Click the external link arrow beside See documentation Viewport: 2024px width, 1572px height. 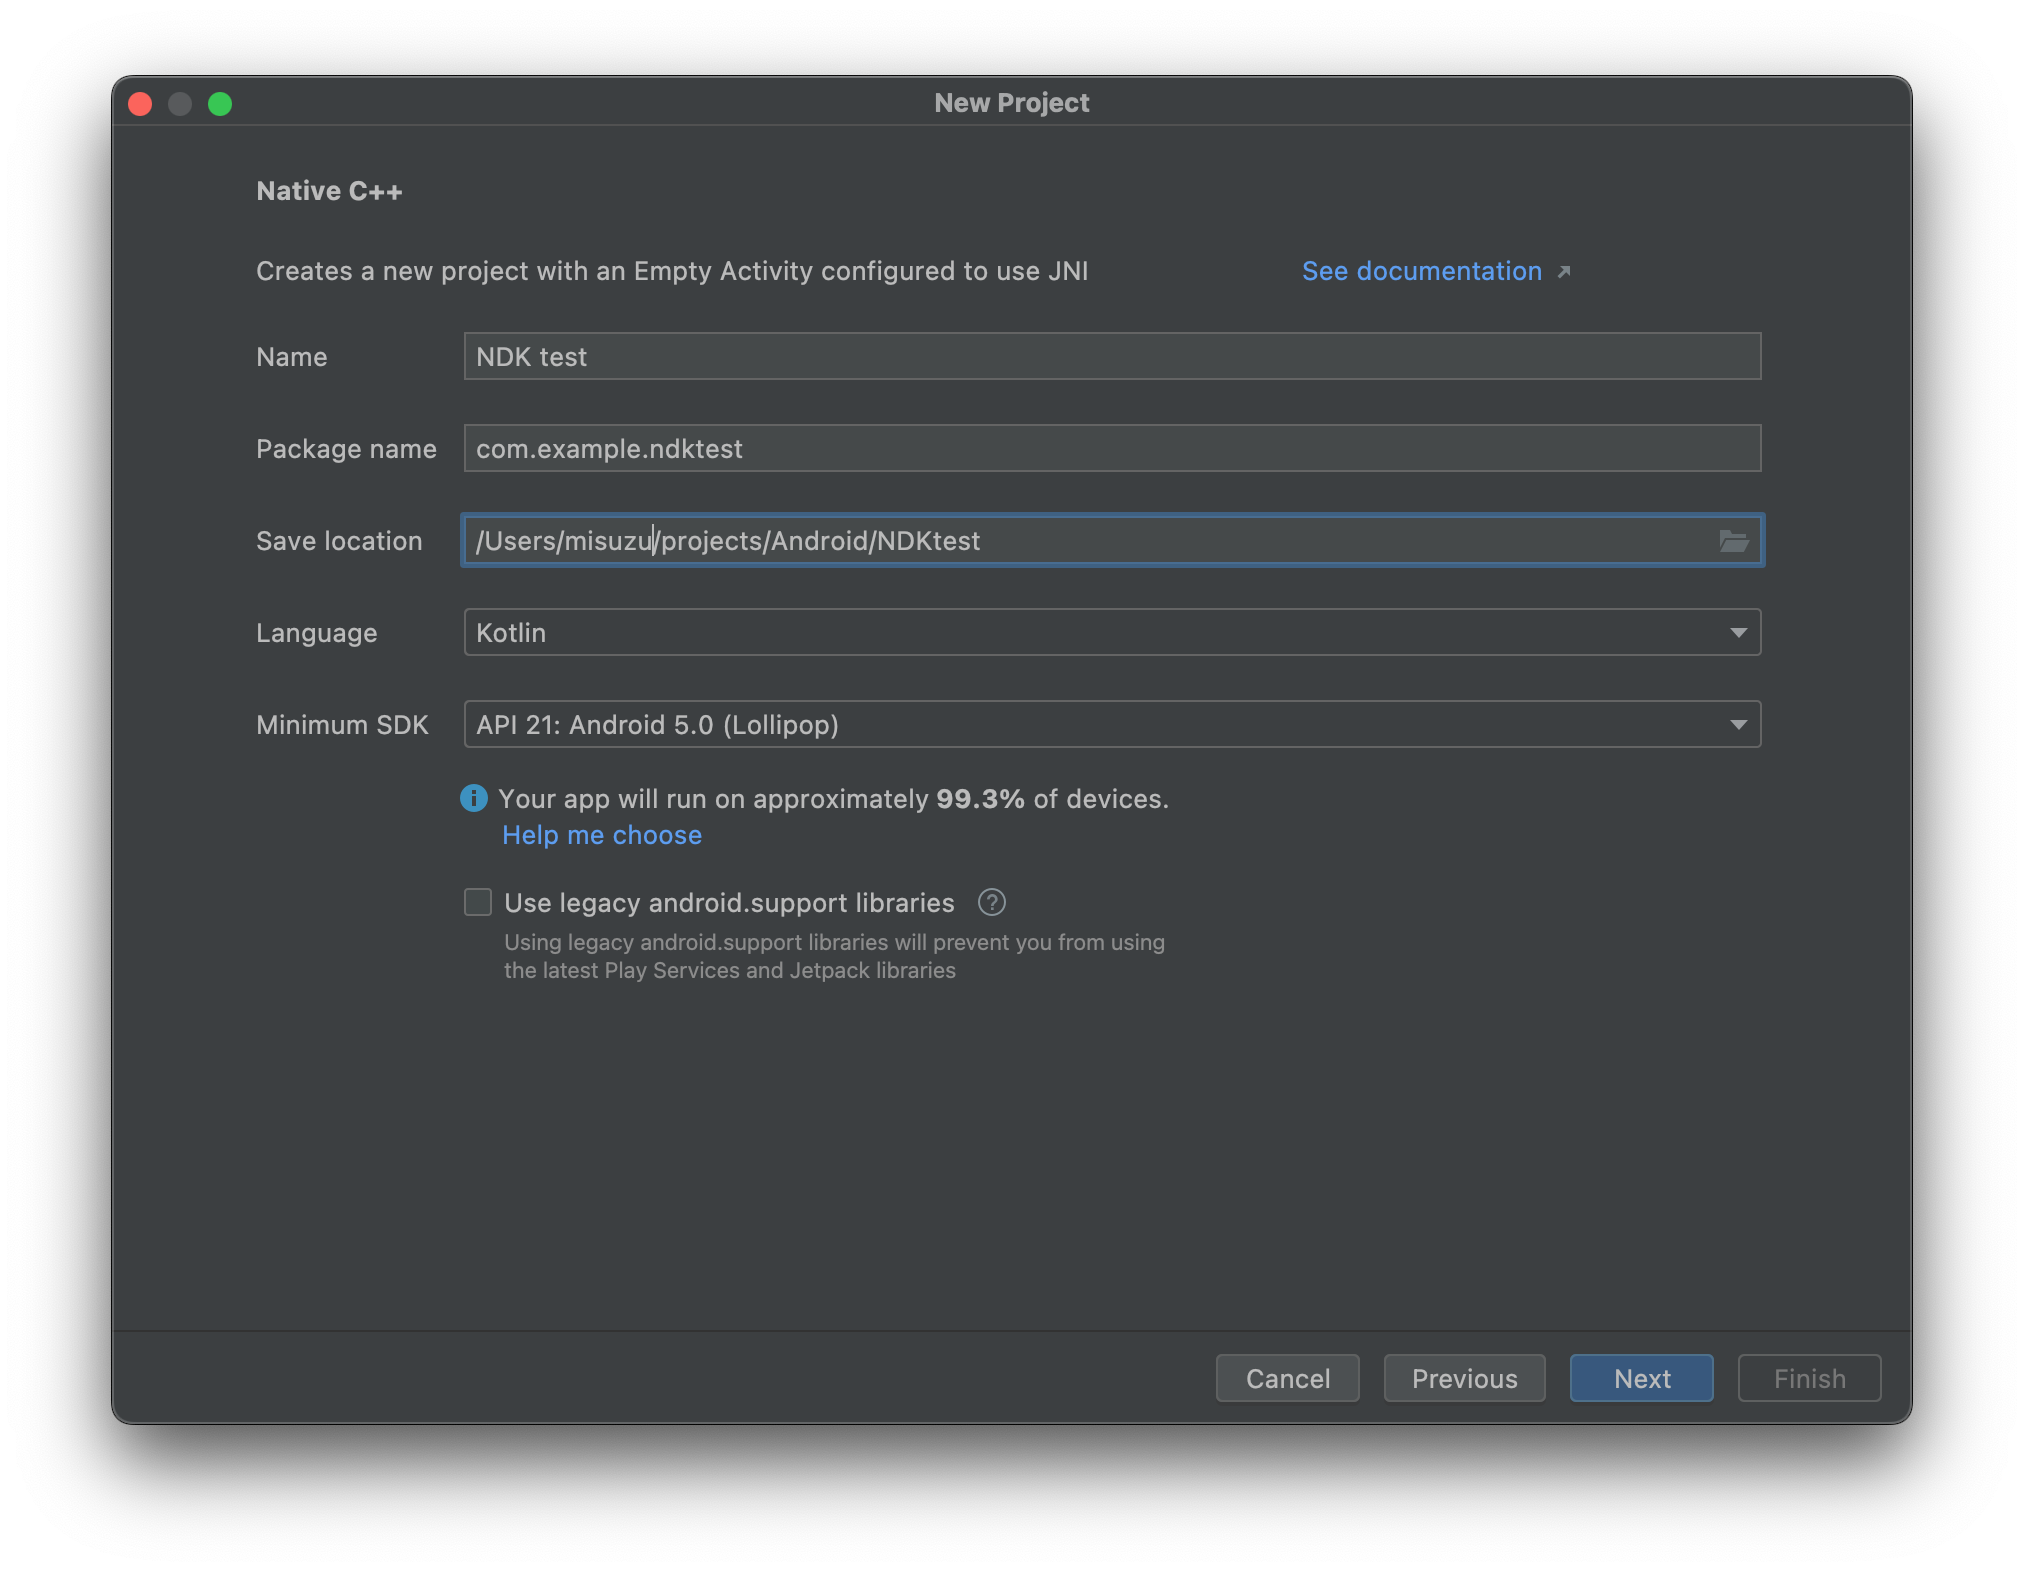1564,272
